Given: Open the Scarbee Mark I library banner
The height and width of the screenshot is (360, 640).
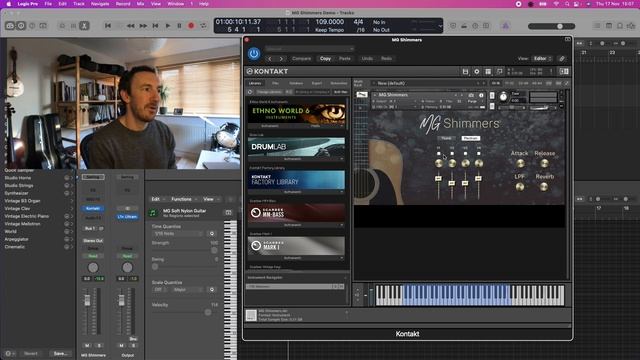Looking at the screenshot, I should [296, 246].
